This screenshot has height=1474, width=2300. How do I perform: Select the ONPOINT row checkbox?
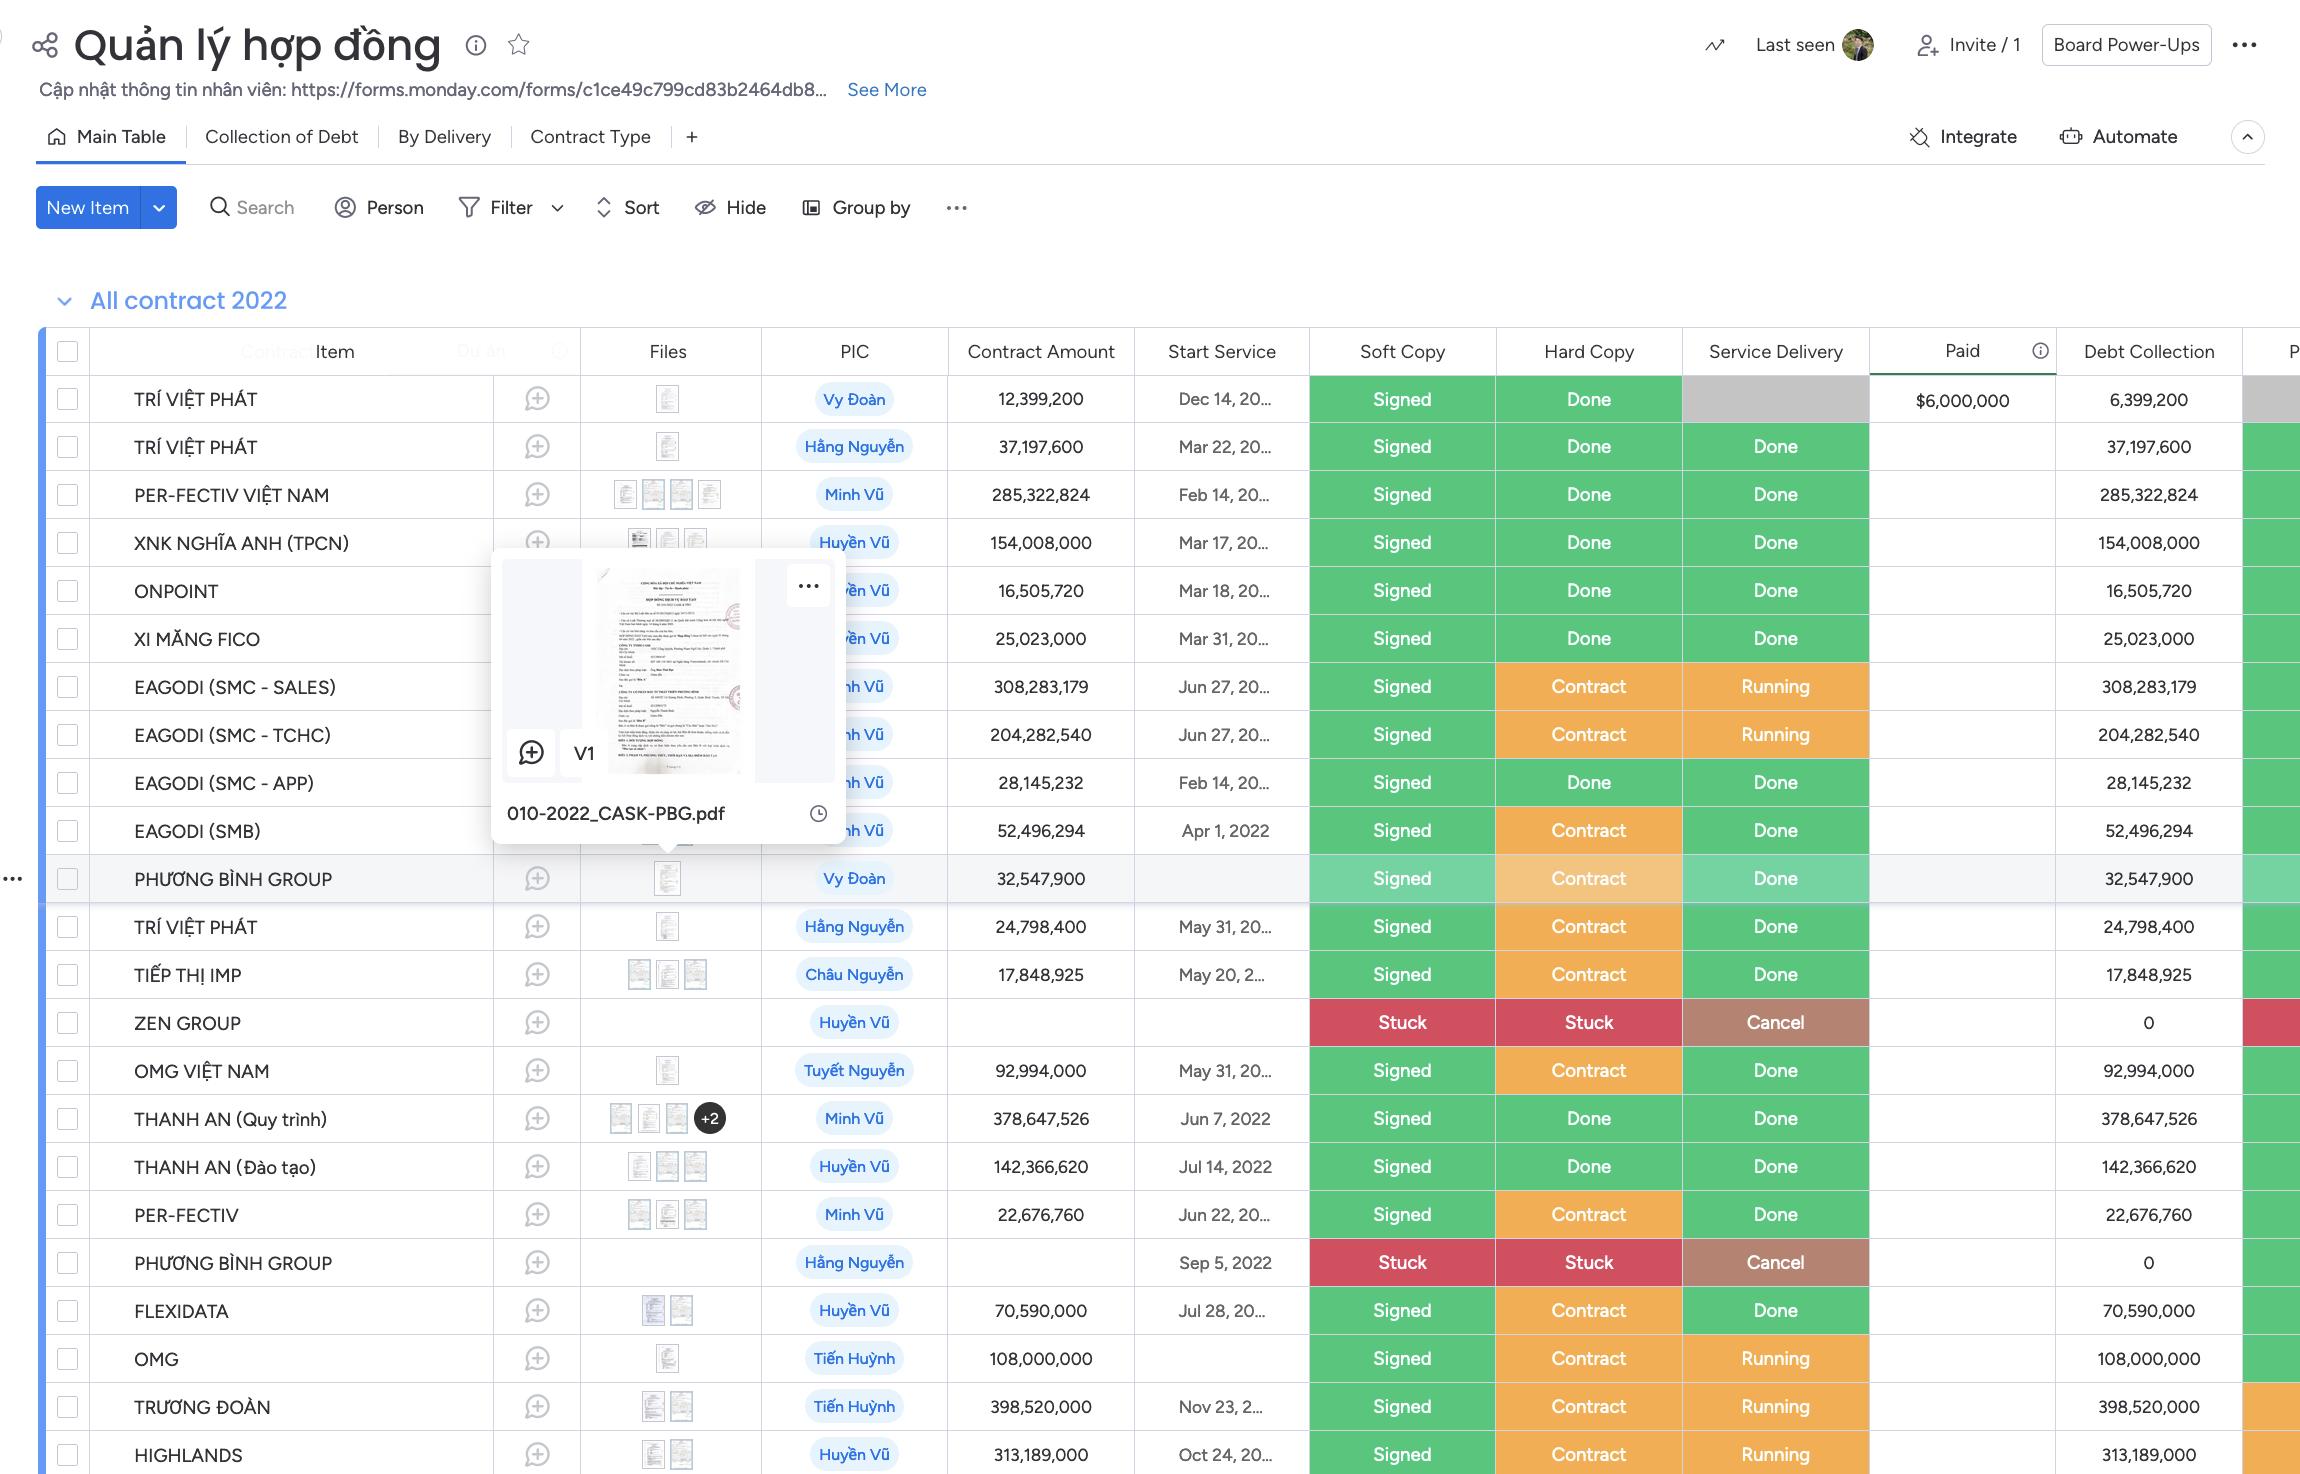coord(68,591)
